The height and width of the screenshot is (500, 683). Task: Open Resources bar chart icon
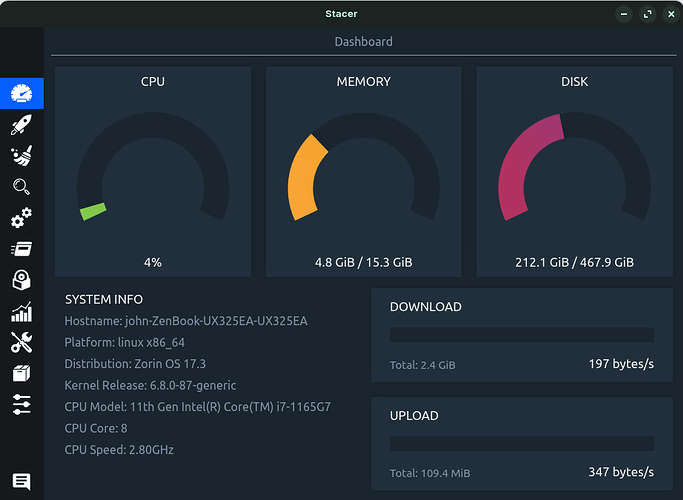coord(21,311)
